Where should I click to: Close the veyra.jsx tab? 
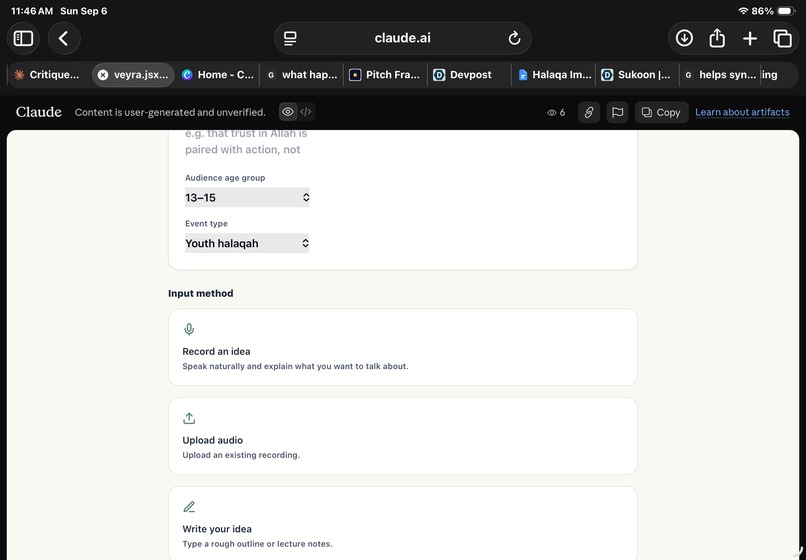[103, 75]
